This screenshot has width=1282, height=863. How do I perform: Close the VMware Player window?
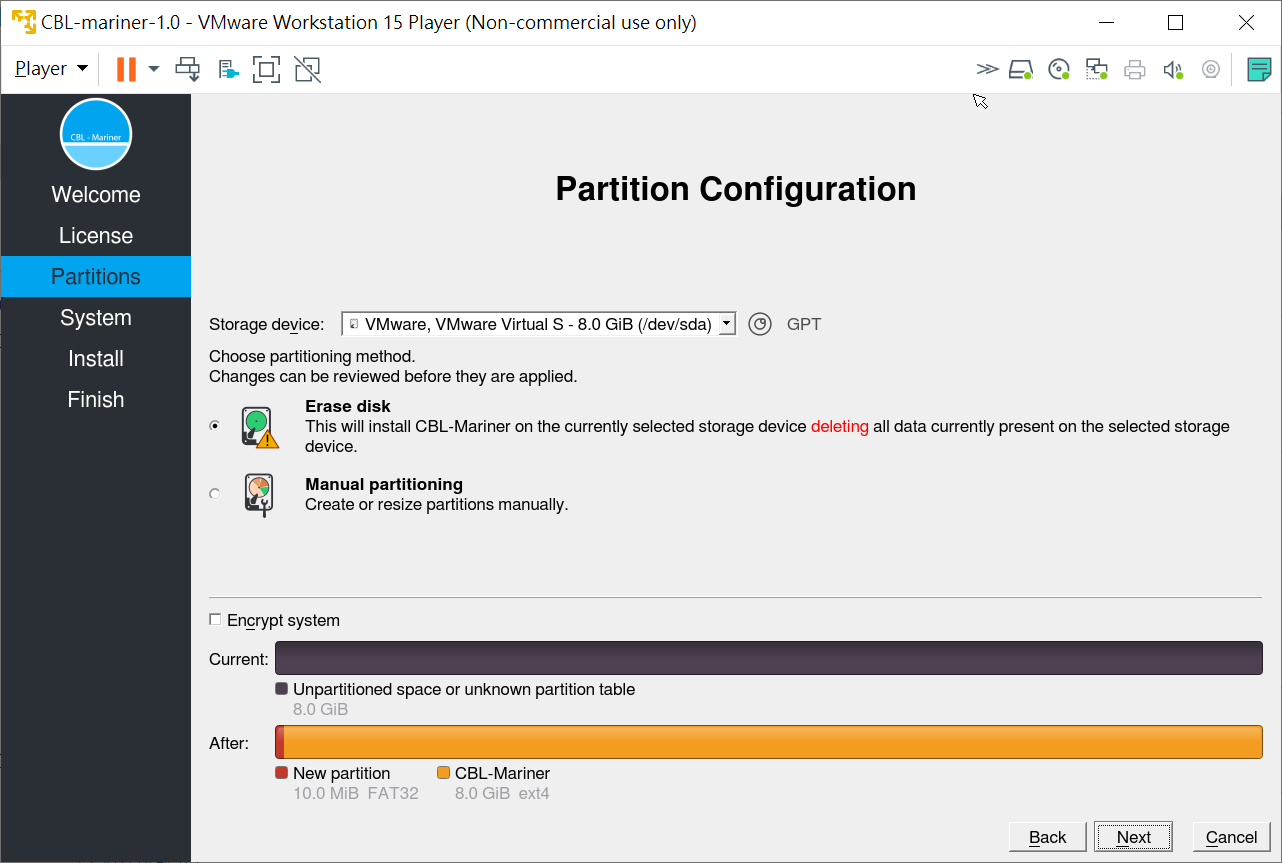1246,22
